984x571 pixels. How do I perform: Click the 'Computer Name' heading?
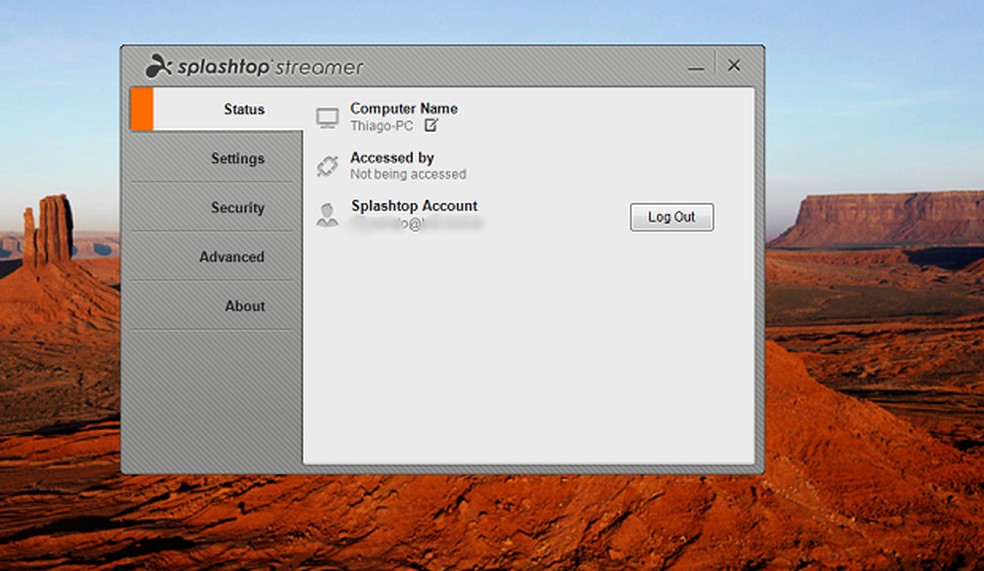[404, 109]
